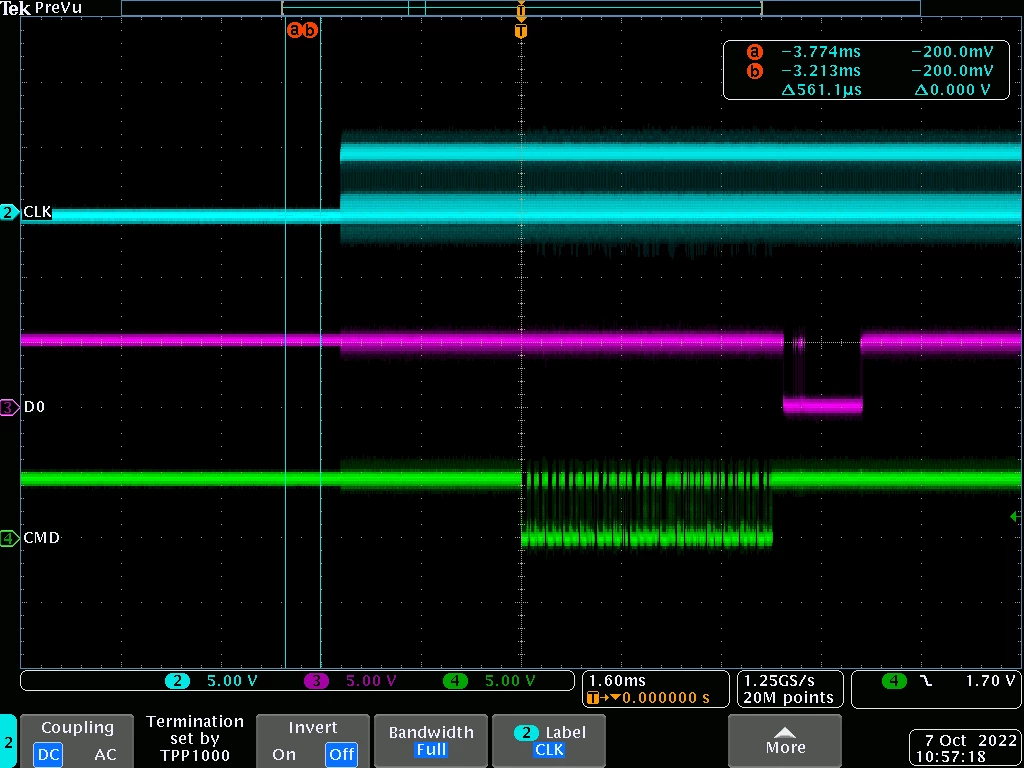1024x768 pixels.
Task: Set coupling to DC
Action: click(x=49, y=755)
